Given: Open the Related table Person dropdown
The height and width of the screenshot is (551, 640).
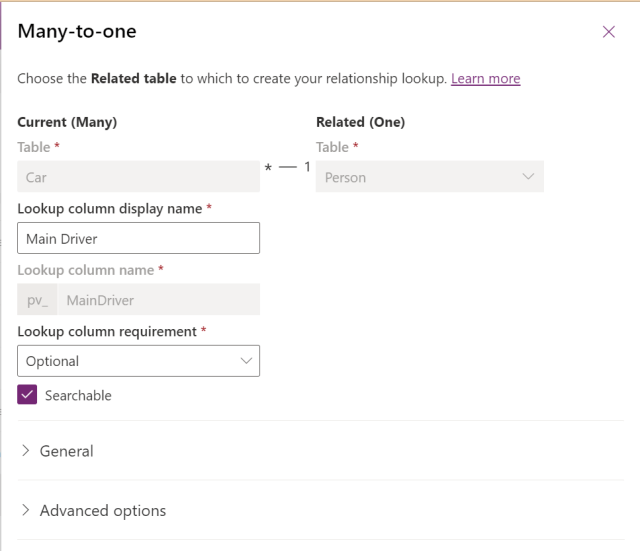Looking at the screenshot, I should coord(429,177).
